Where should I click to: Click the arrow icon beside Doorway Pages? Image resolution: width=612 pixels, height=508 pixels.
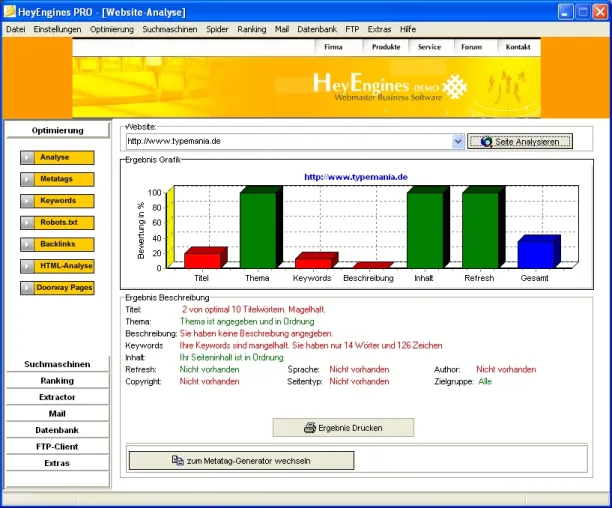click(27, 288)
